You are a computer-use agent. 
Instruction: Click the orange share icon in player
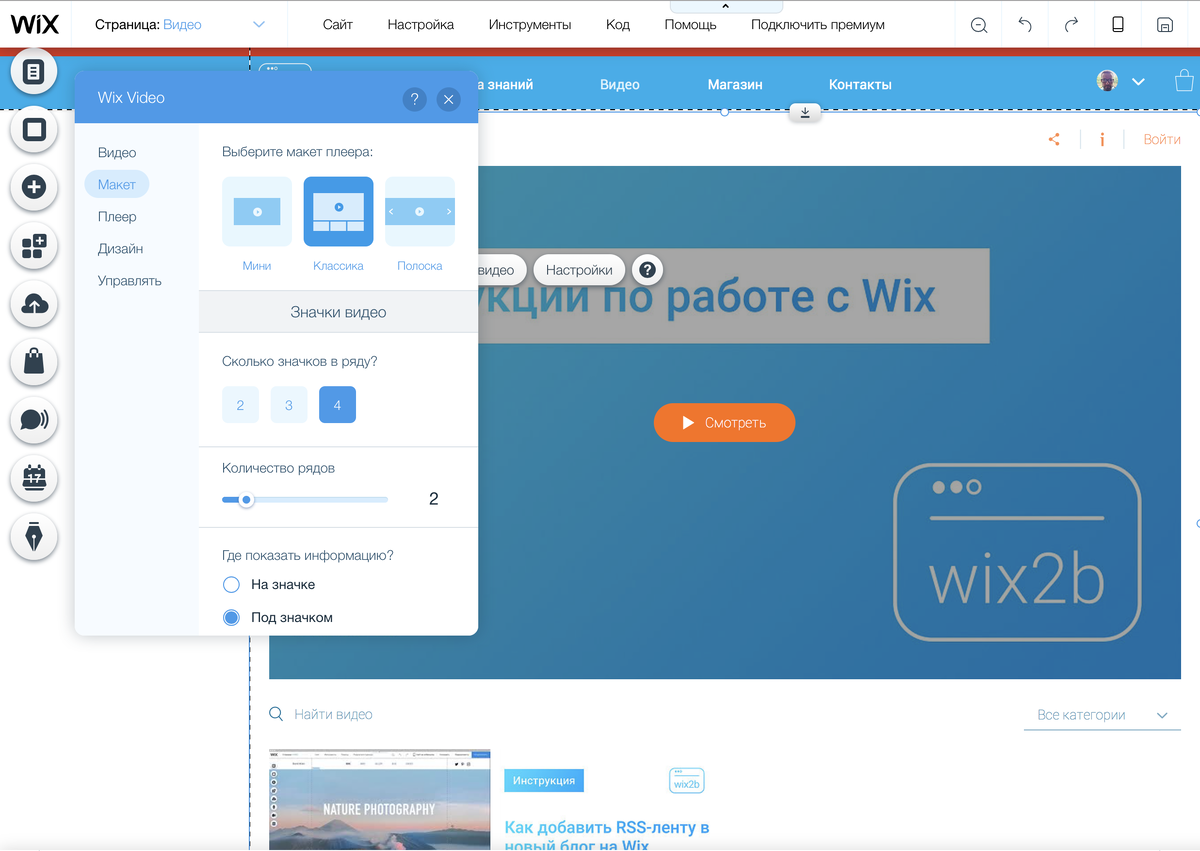click(x=1054, y=140)
